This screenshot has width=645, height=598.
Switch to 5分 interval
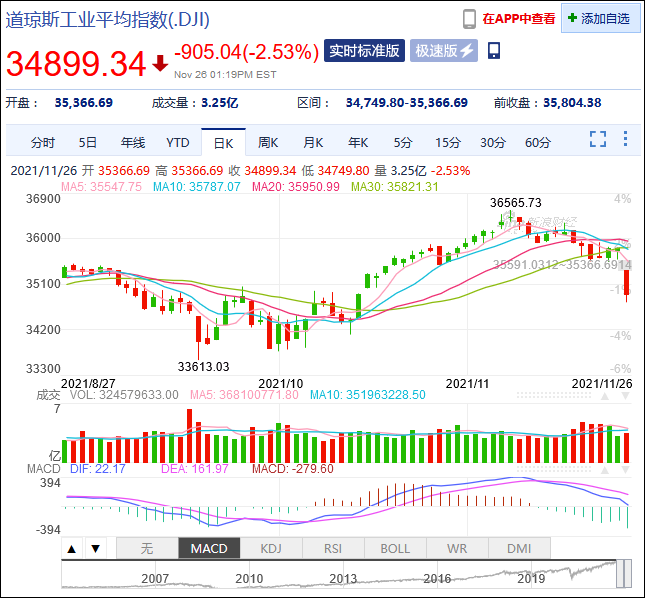tap(403, 143)
